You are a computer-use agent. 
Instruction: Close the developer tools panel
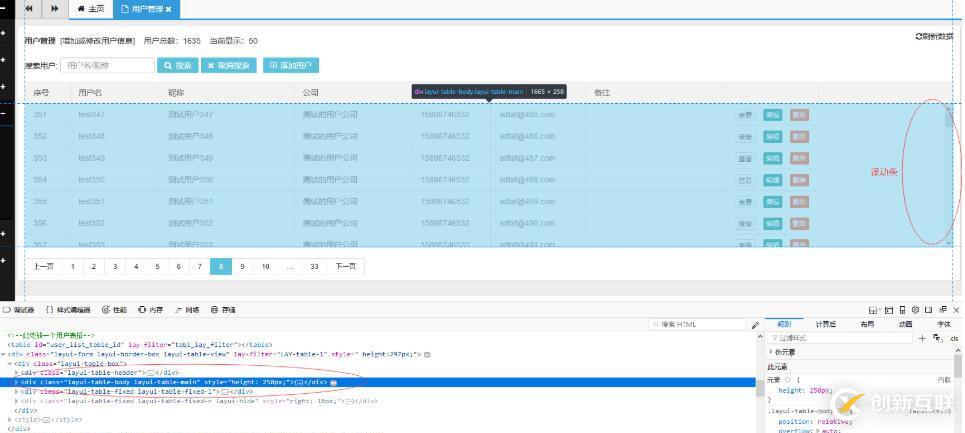956,310
